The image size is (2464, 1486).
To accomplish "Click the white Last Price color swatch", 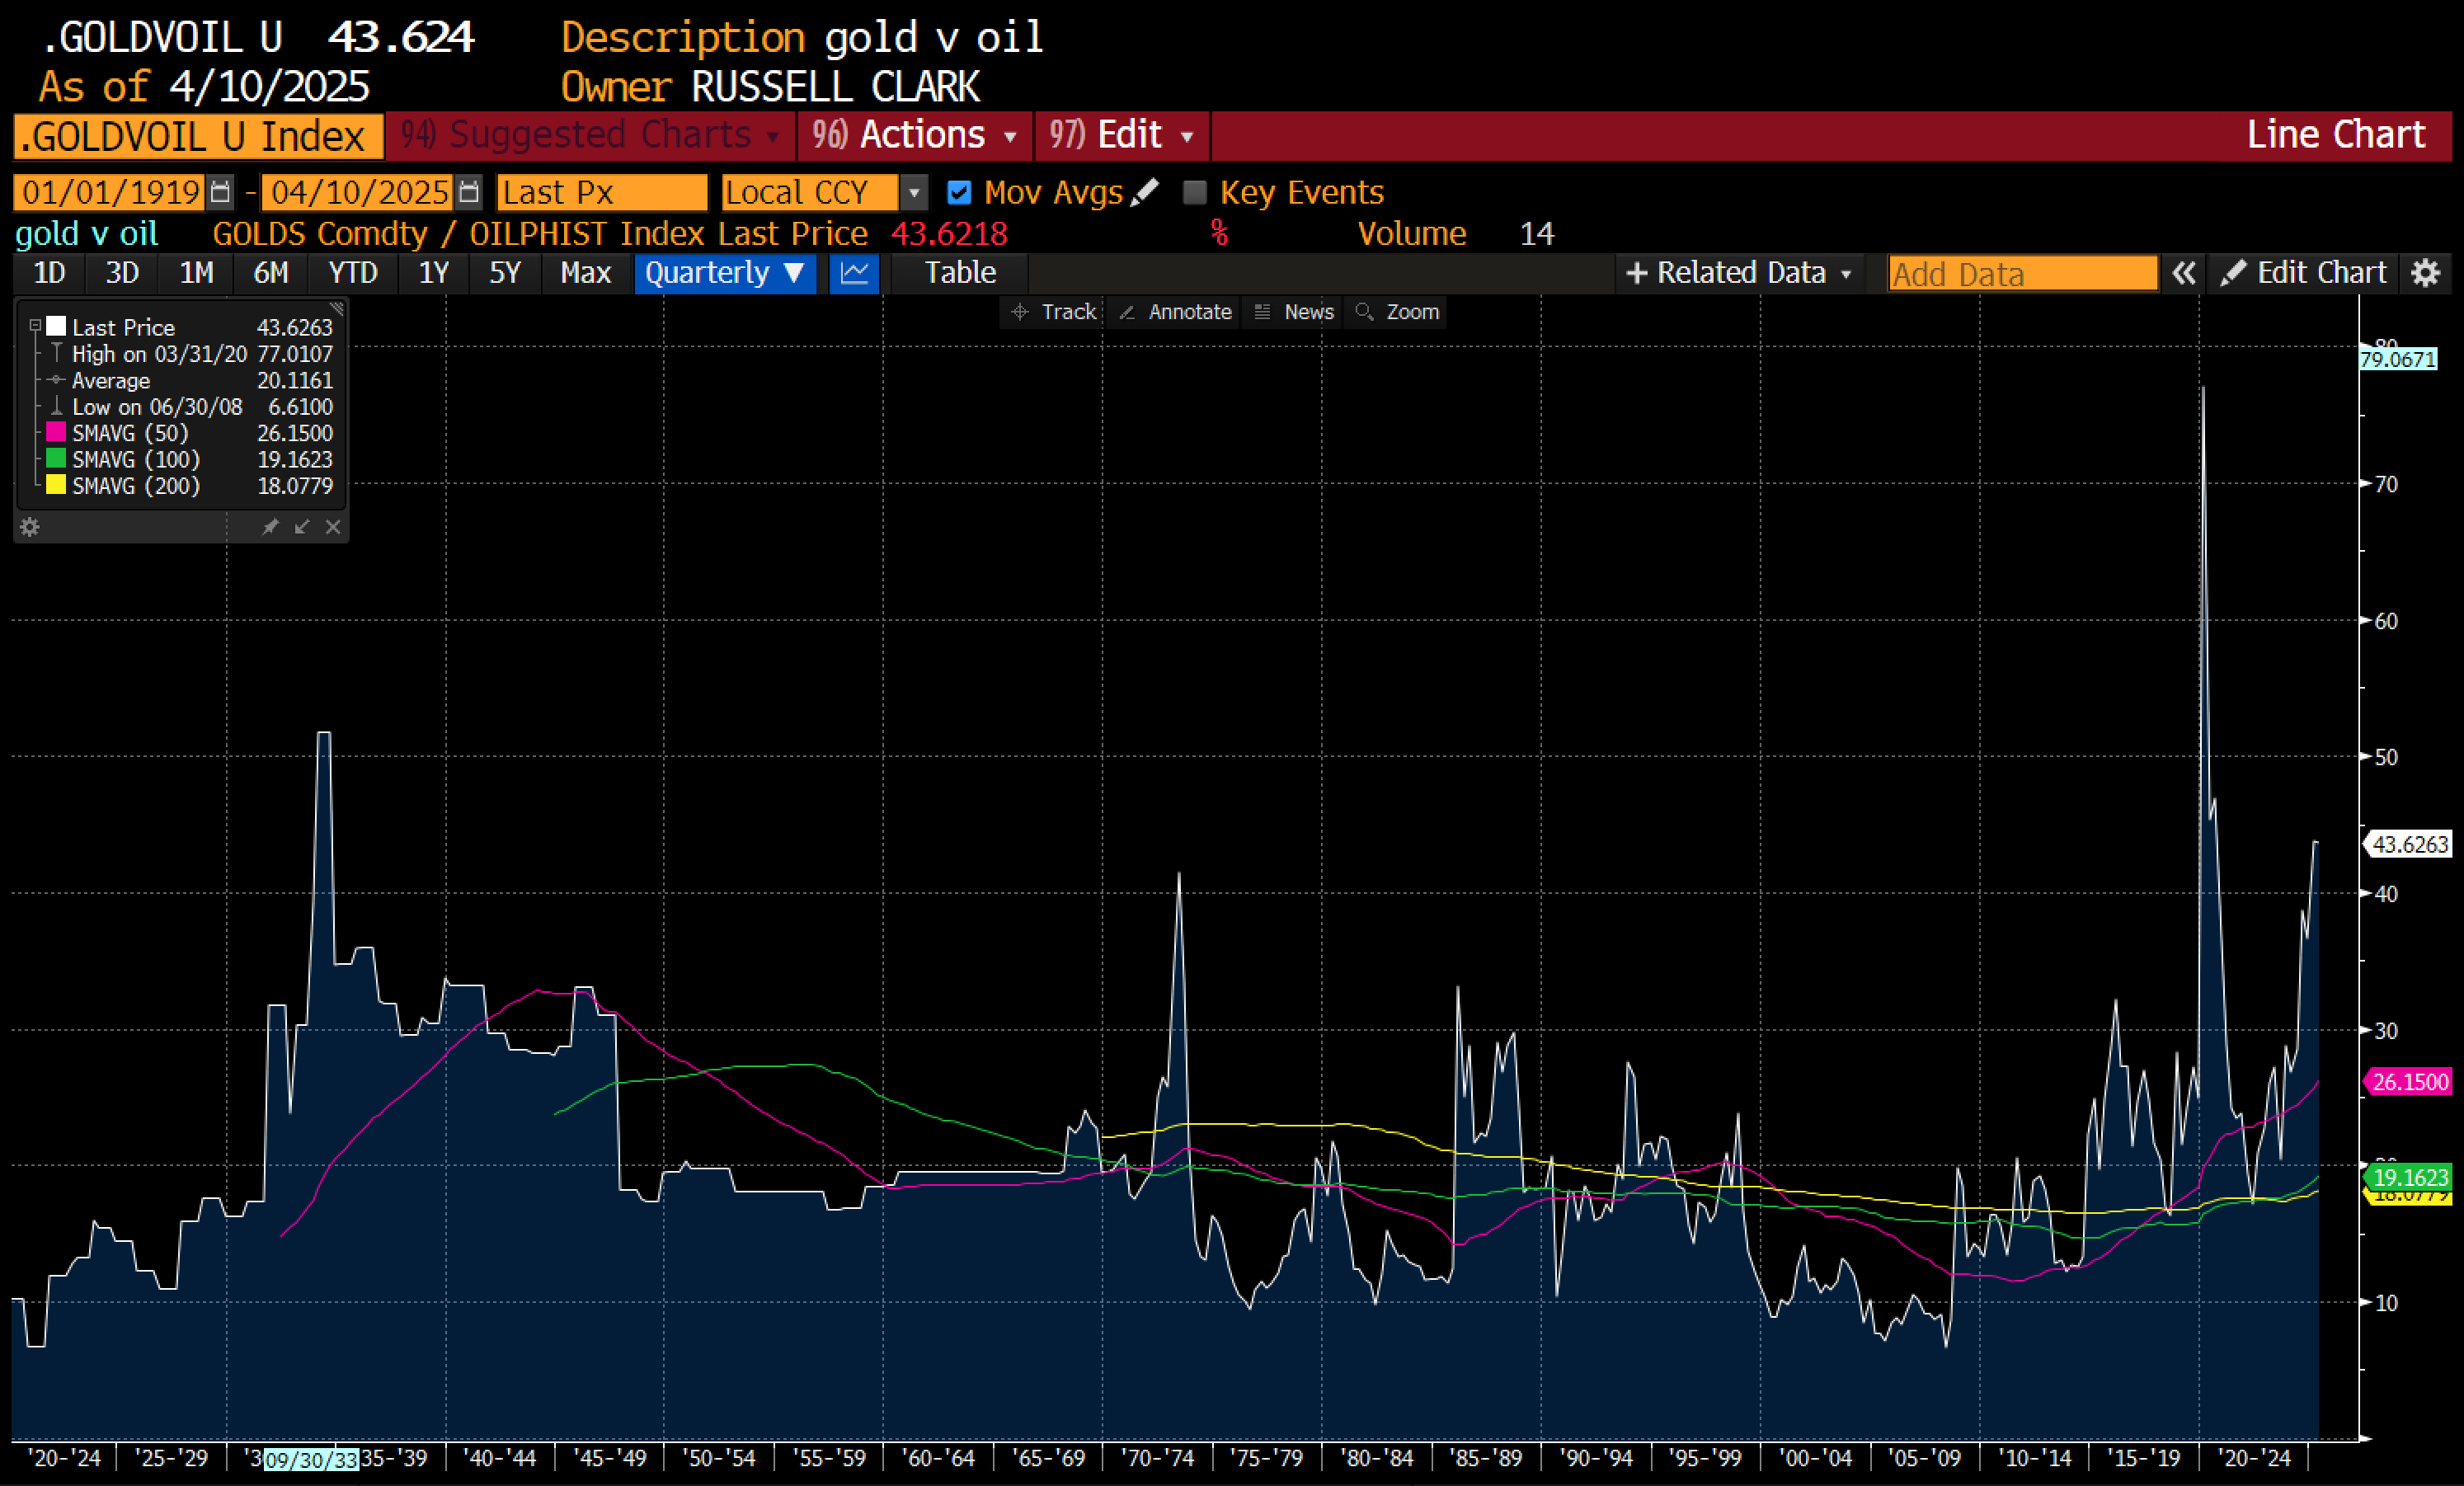I will pos(56,326).
